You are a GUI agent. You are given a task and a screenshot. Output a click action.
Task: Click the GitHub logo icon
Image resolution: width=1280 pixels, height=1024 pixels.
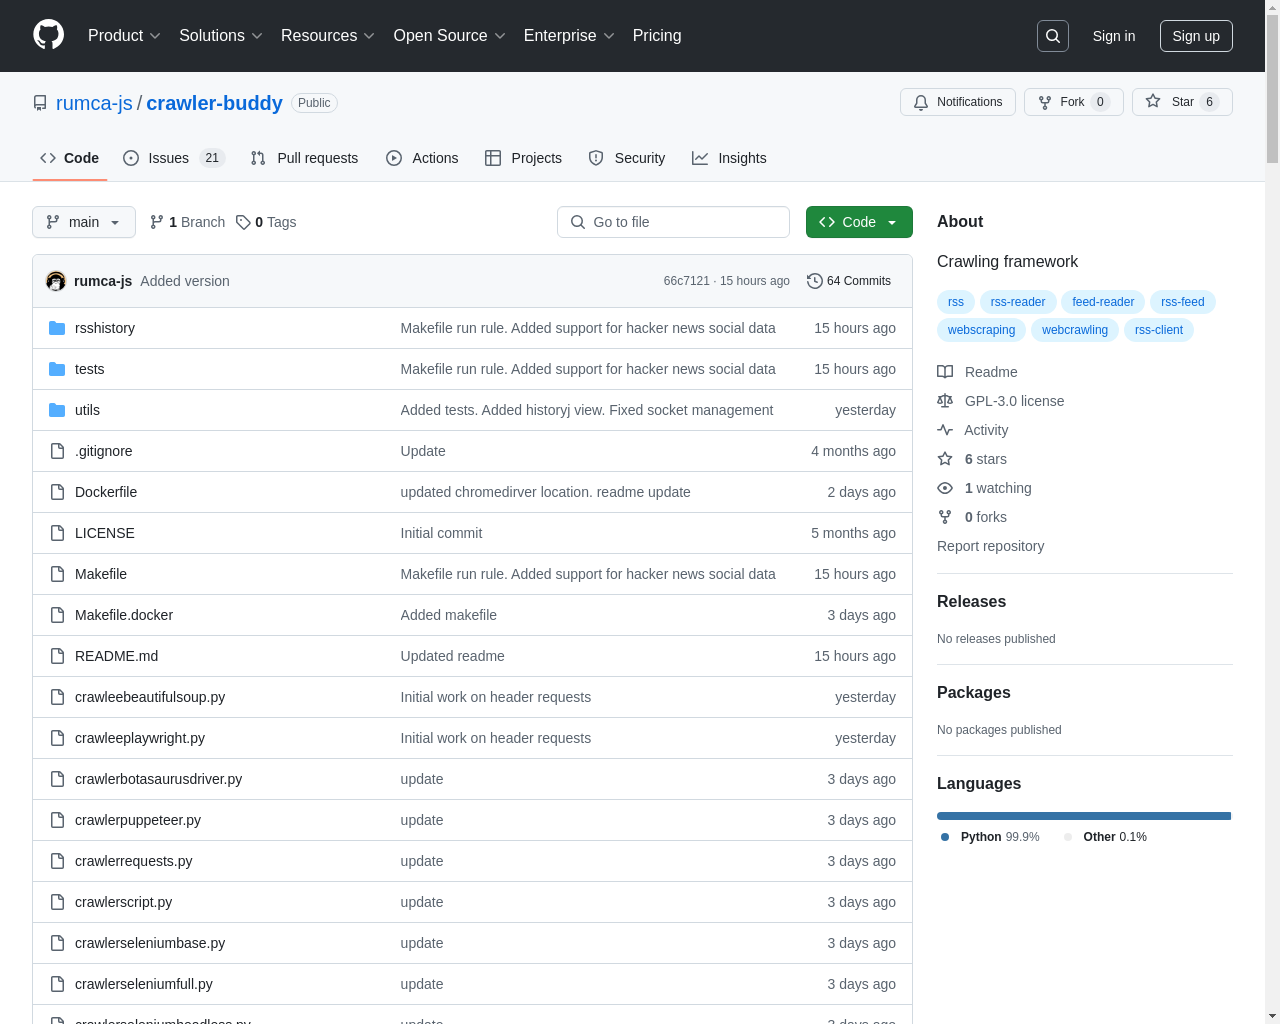coord(48,35)
